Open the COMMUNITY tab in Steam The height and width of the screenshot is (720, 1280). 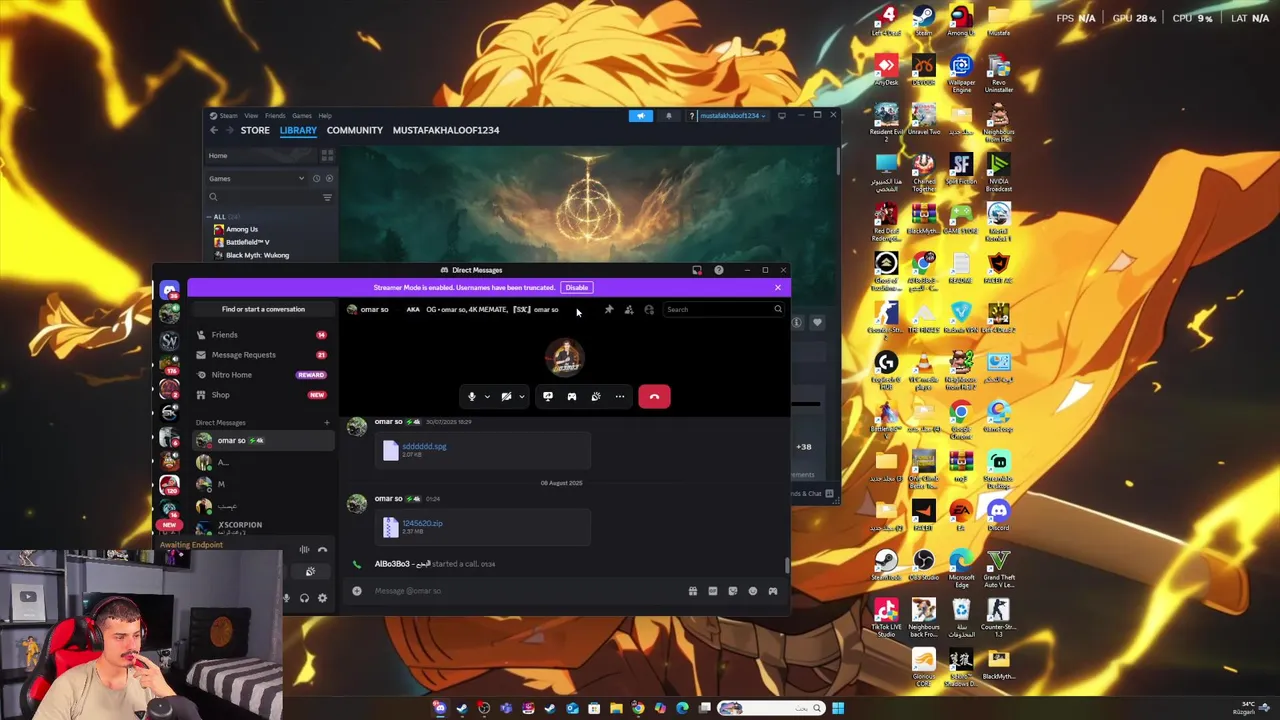click(x=354, y=130)
